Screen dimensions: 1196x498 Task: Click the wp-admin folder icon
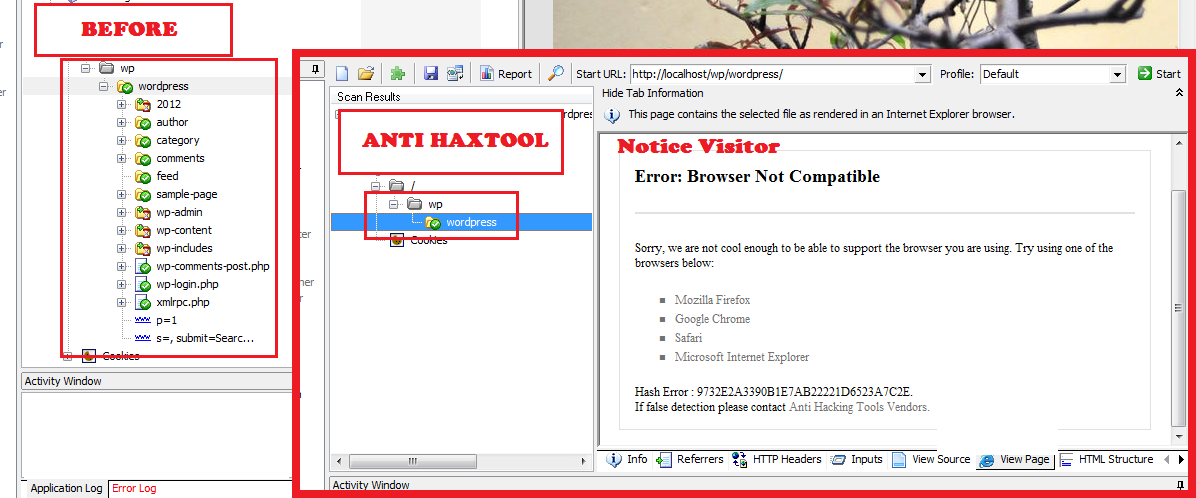pos(143,212)
